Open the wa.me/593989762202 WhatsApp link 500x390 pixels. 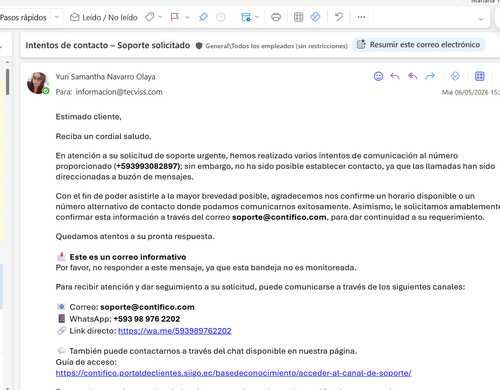tap(175, 331)
